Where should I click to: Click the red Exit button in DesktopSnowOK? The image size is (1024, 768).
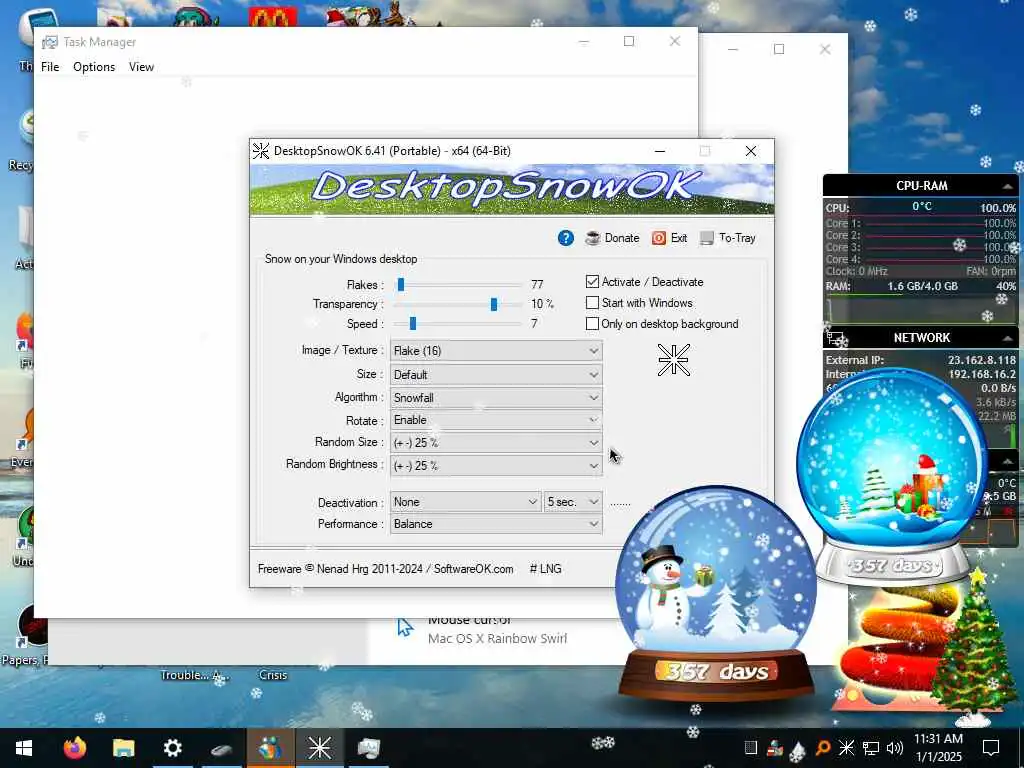tap(669, 238)
